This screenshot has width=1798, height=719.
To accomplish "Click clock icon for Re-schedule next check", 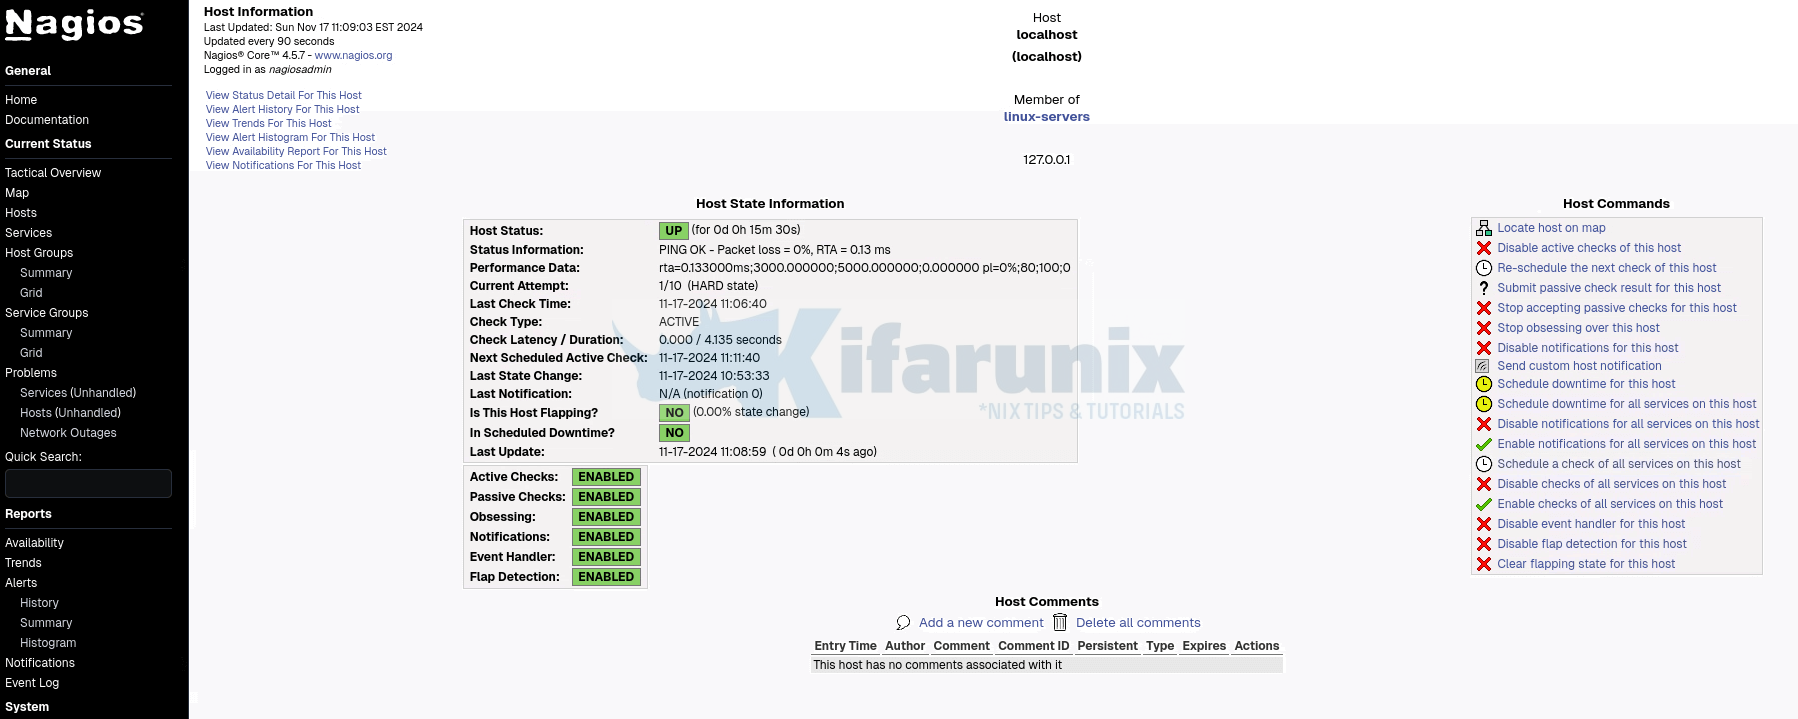I will pos(1484,268).
